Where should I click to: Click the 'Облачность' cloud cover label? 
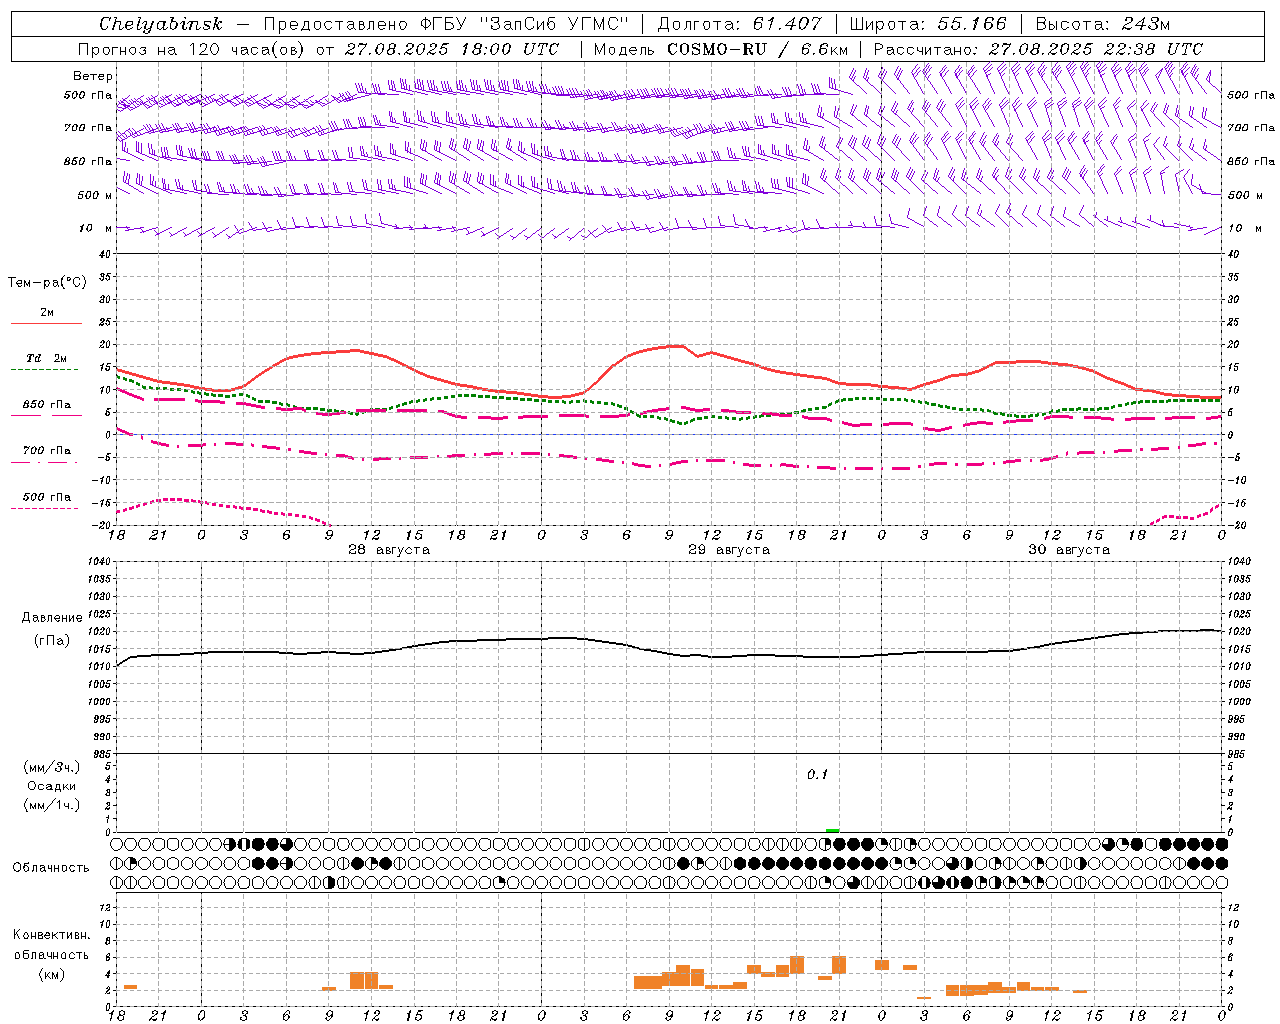(51, 868)
